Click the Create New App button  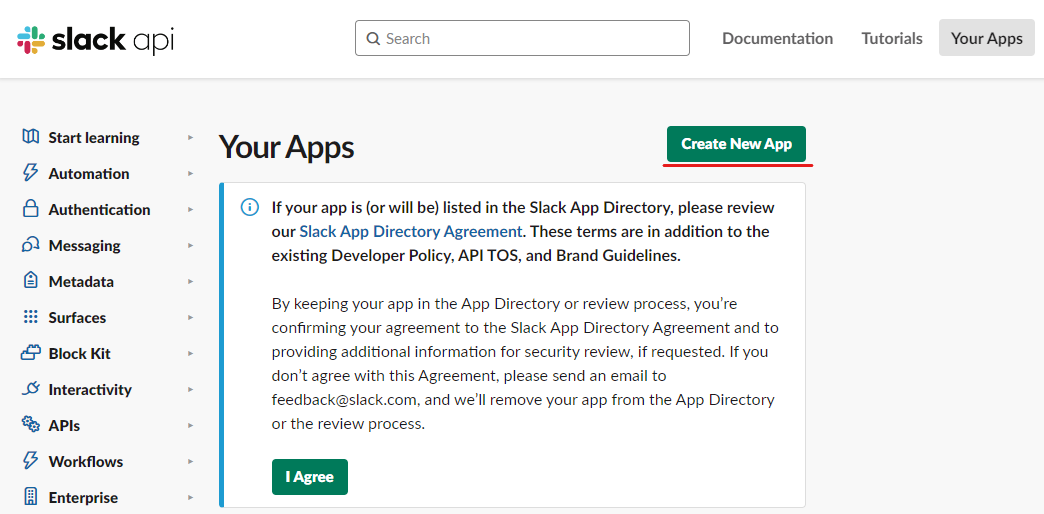tap(736, 144)
